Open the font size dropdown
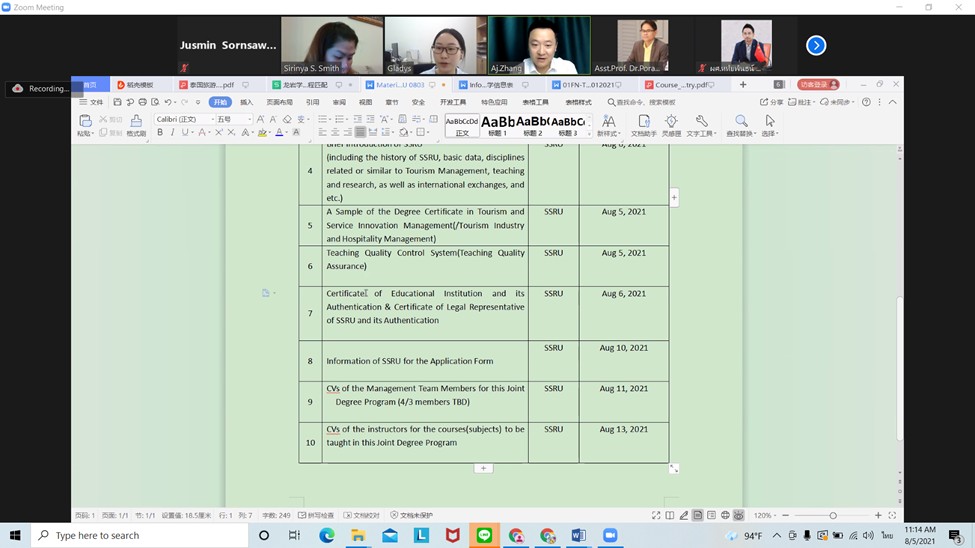 coord(249,119)
